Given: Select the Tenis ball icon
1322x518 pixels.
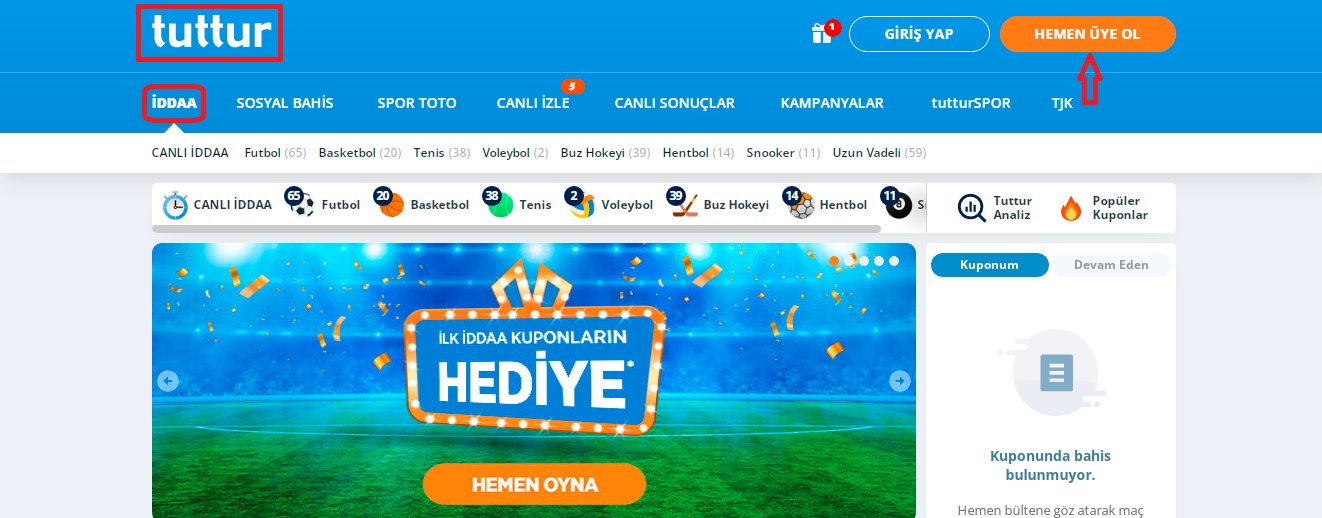Looking at the screenshot, I should [x=501, y=205].
